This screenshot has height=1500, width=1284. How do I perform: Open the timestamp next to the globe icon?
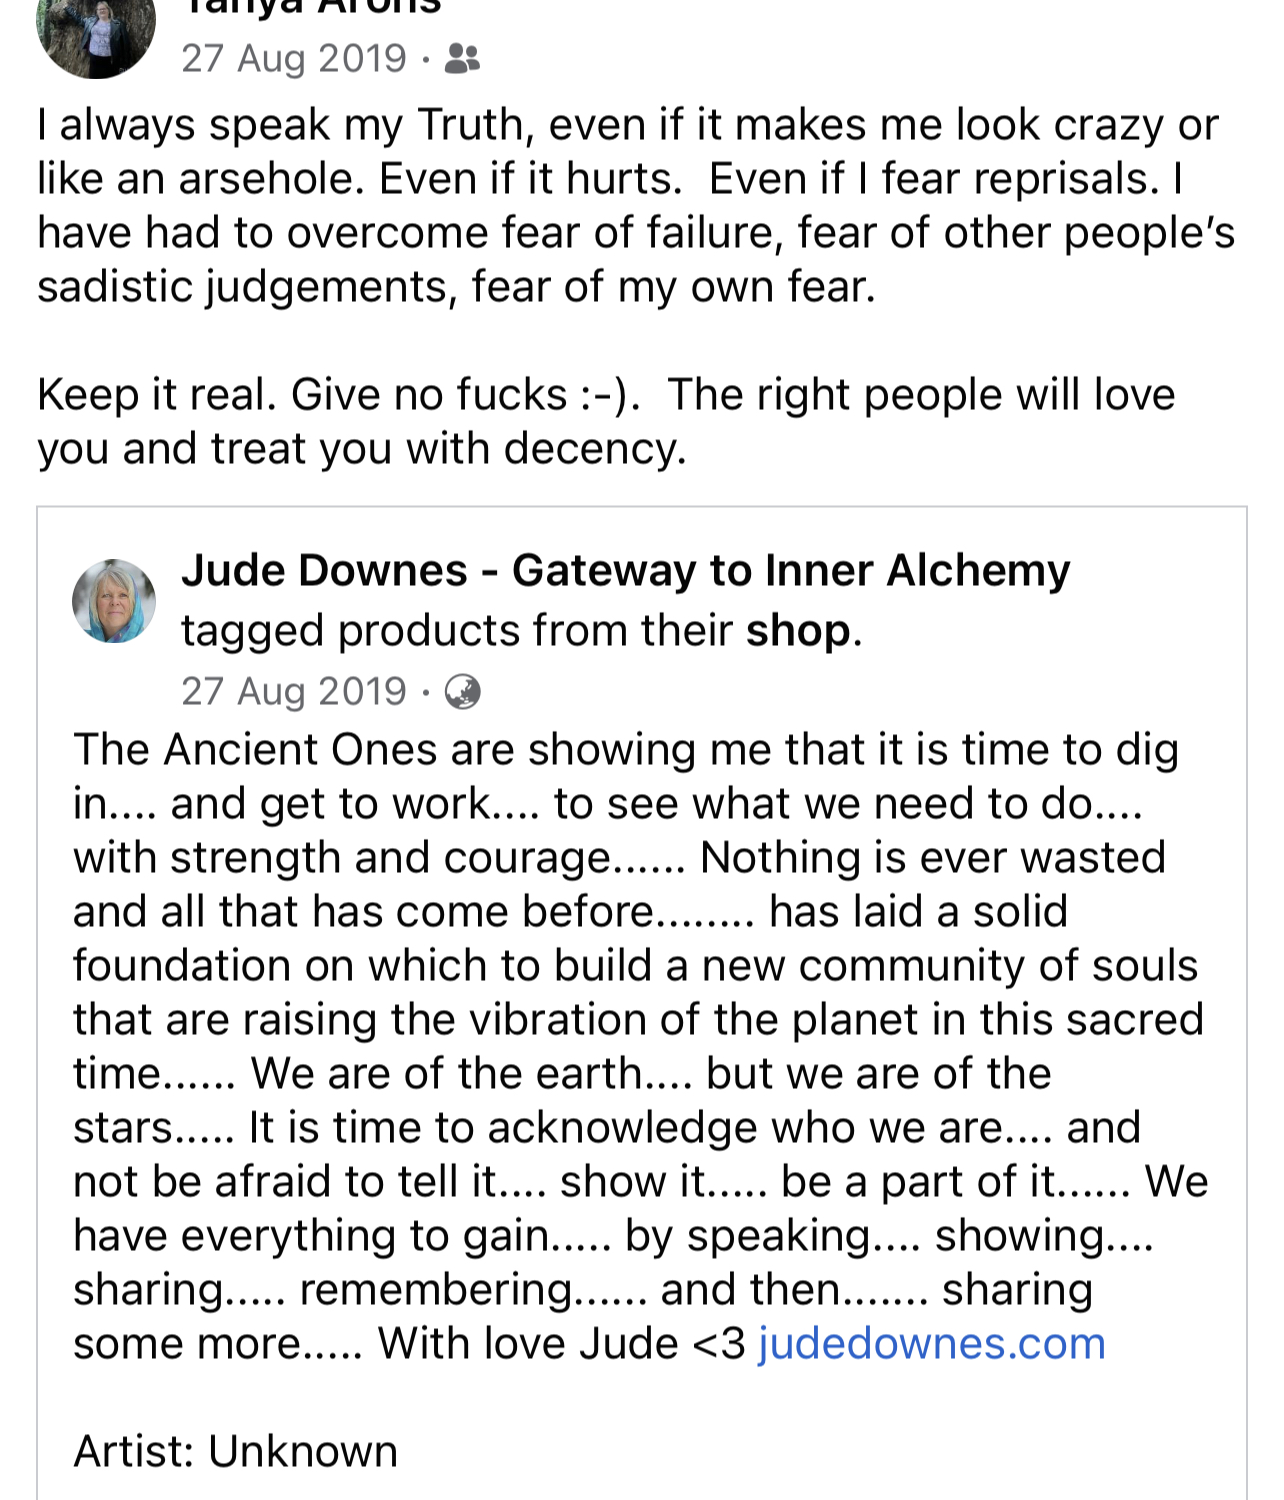pyautogui.click(x=294, y=691)
